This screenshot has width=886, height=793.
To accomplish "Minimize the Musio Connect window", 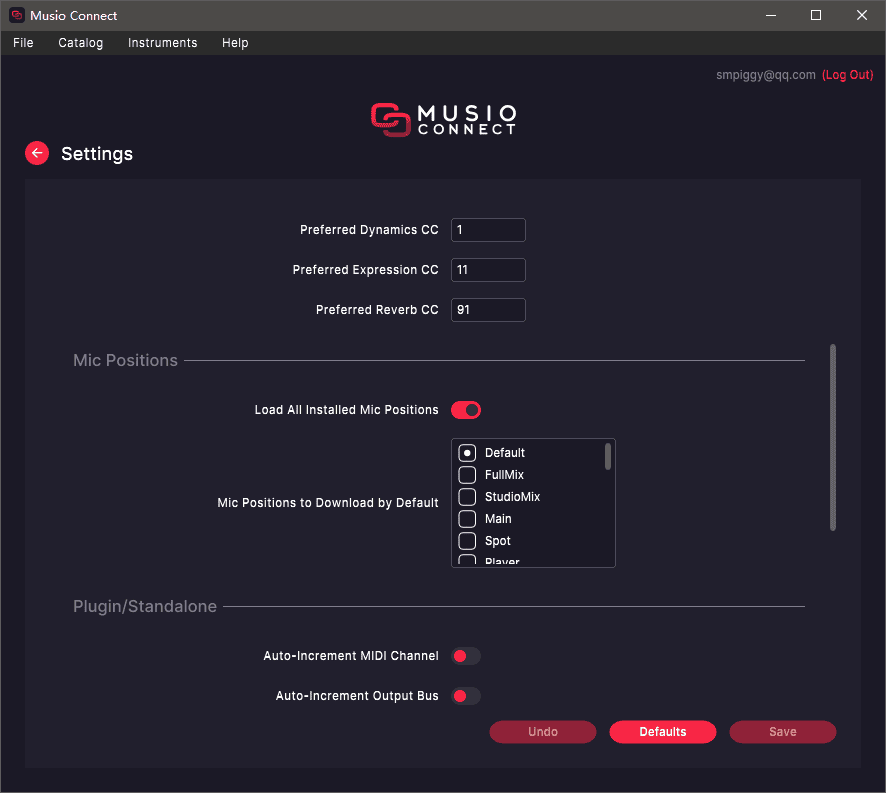I will 771,15.
